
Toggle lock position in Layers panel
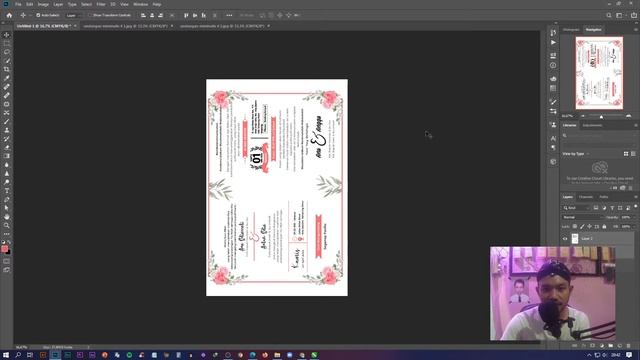click(589, 227)
